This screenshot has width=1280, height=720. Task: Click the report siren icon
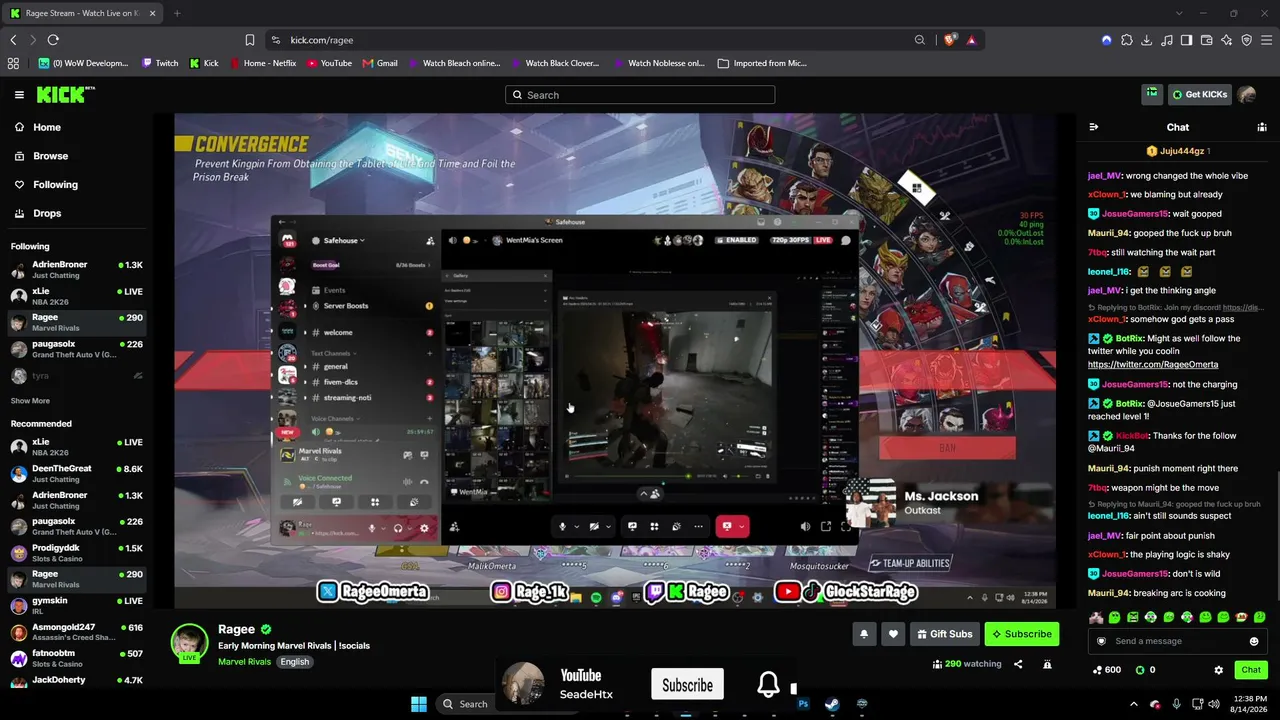1047,664
